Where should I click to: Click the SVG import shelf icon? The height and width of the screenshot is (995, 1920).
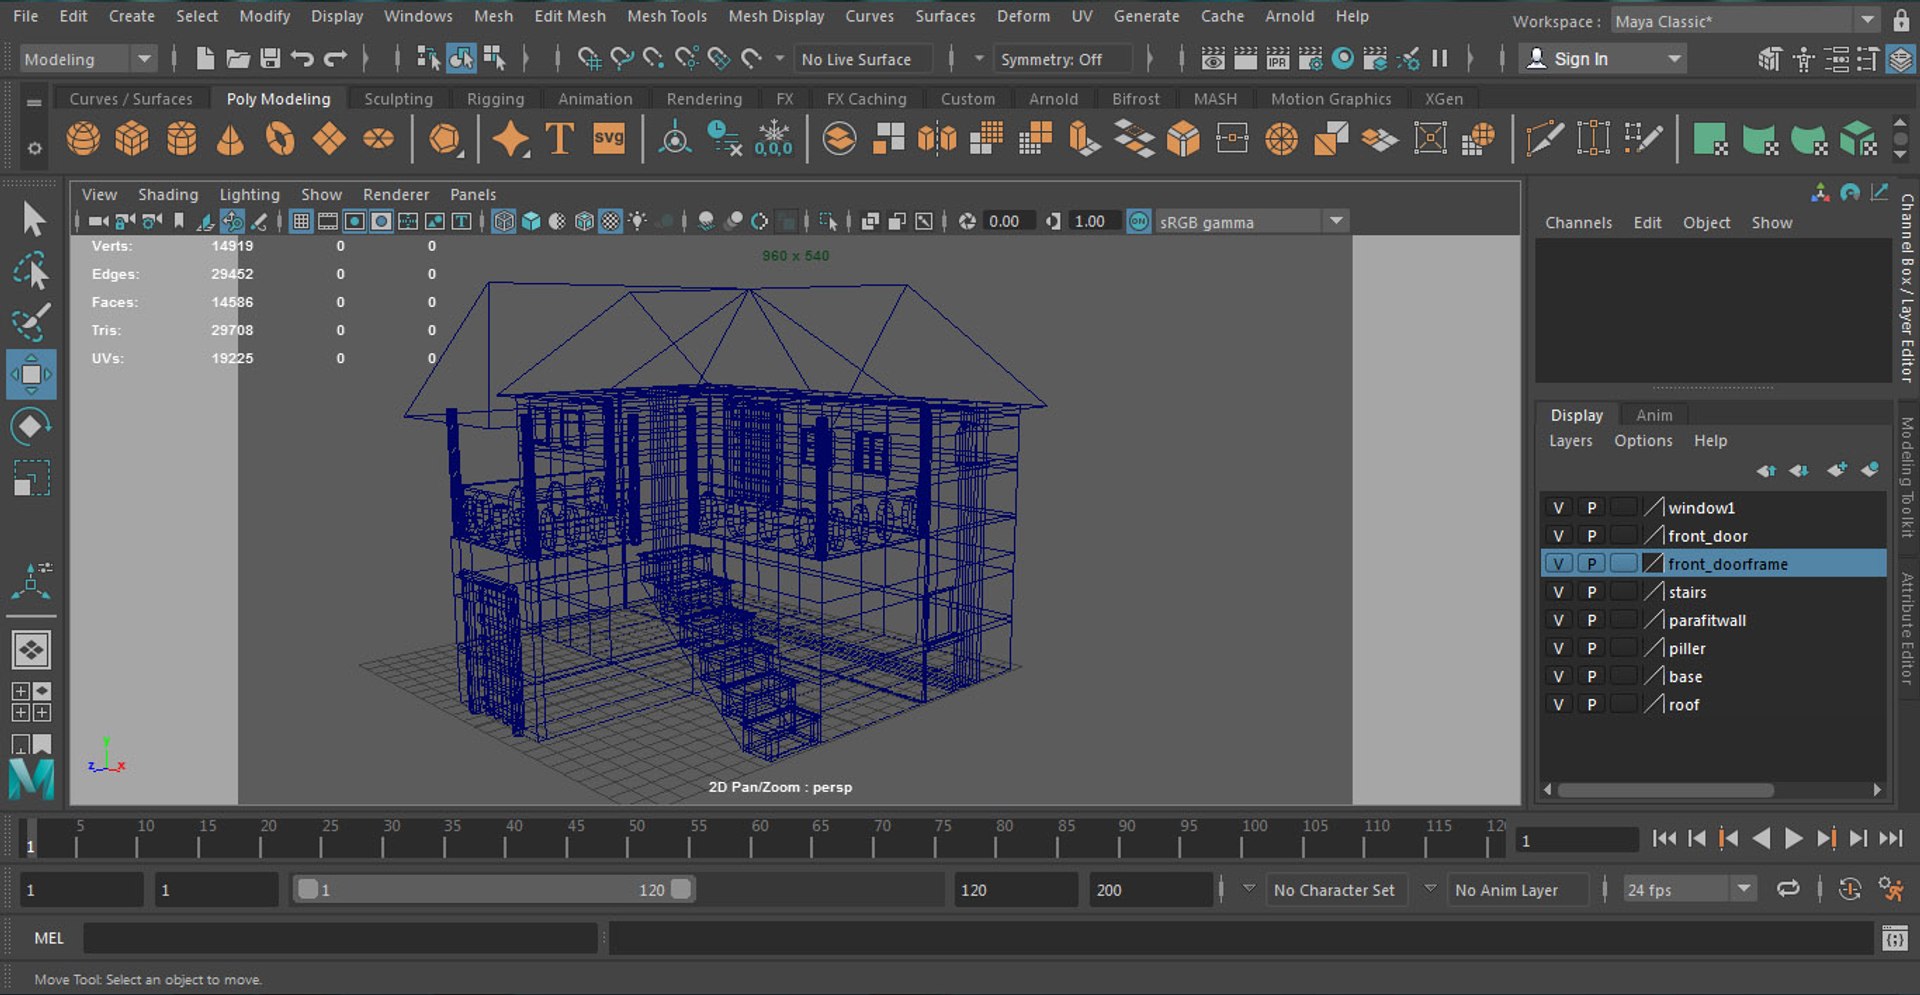[x=608, y=138]
